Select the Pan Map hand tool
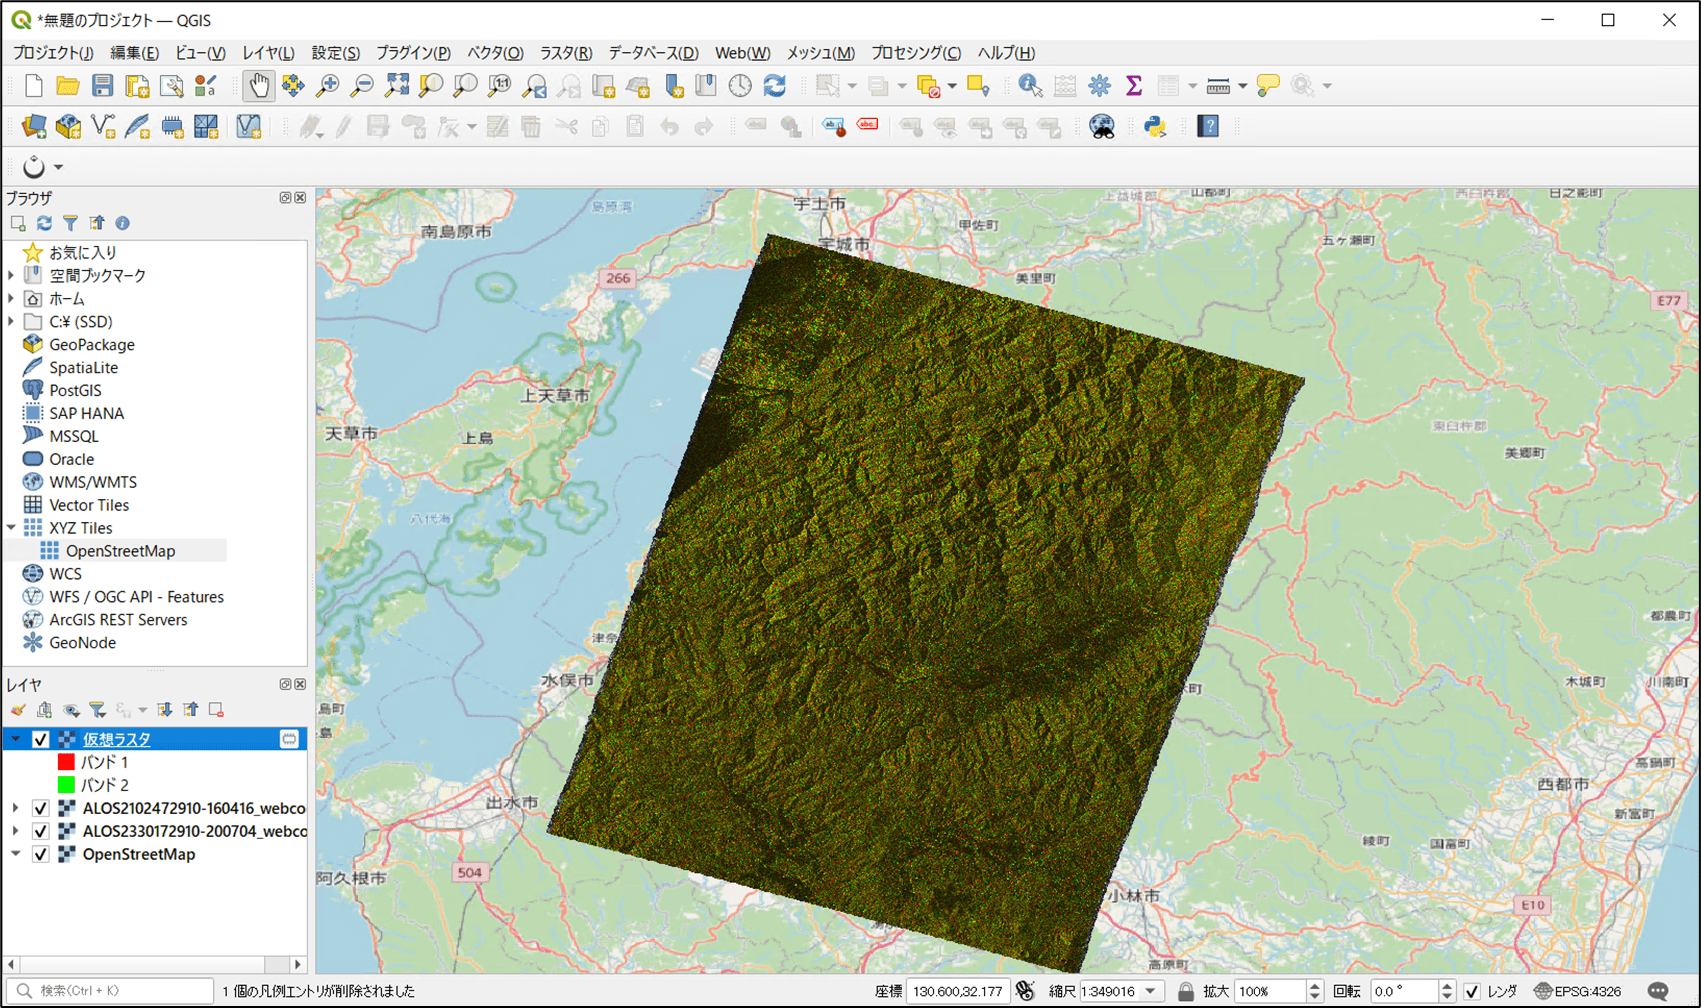The height and width of the screenshot is (1008, 1701). (258, 86)
